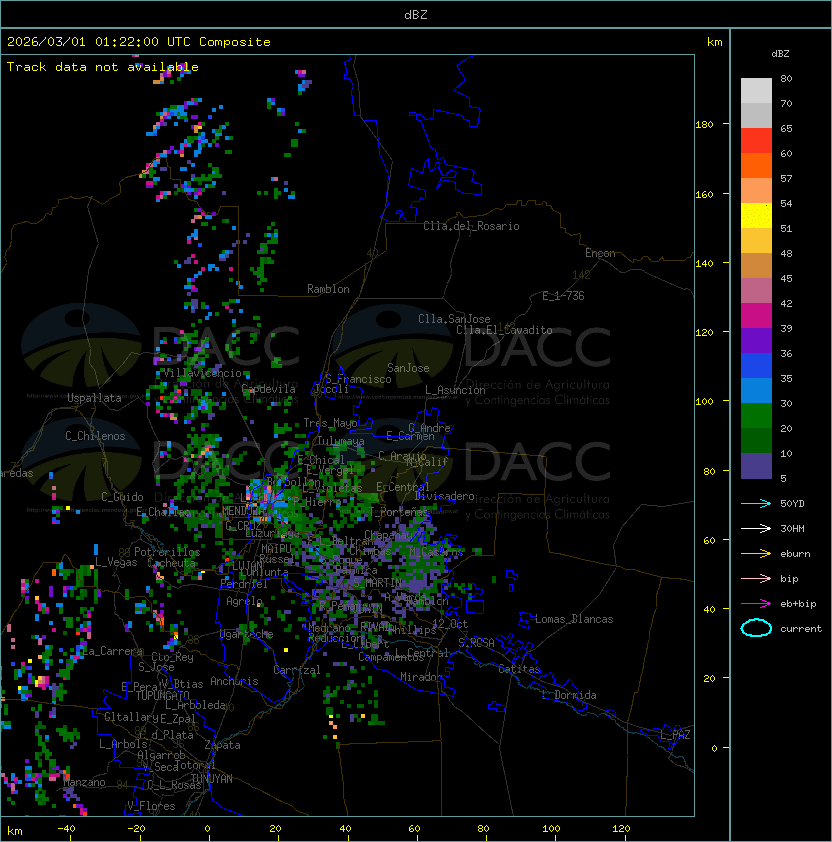Image resolution: width=832 pixels, height=842 pixels.
Task: Click the 'L_Dormida' label on the map
Action: coord(569,695)
